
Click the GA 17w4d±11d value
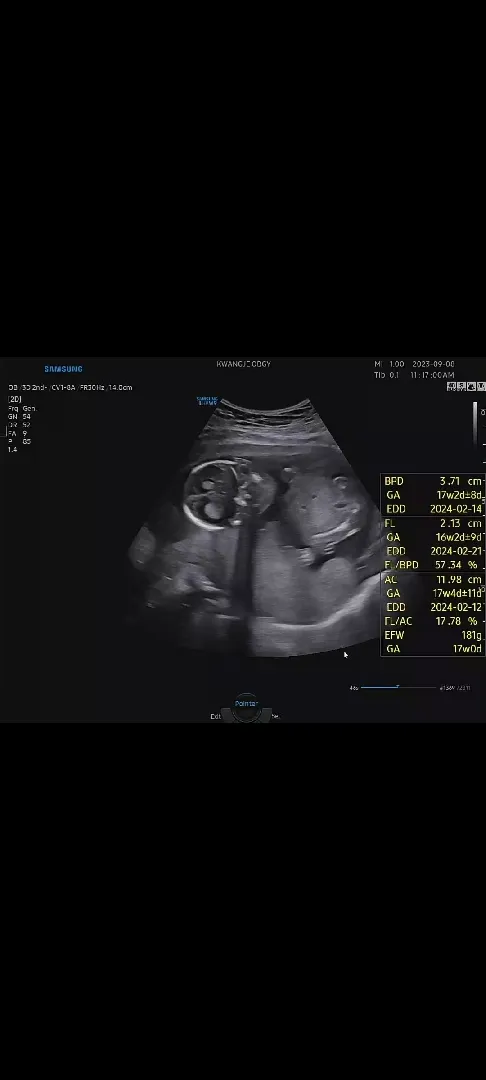tap(433, 593)
